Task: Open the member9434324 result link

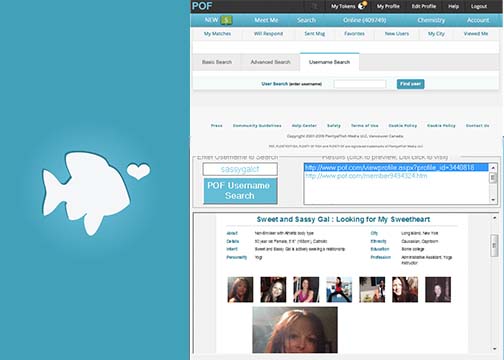Action: 366,176
